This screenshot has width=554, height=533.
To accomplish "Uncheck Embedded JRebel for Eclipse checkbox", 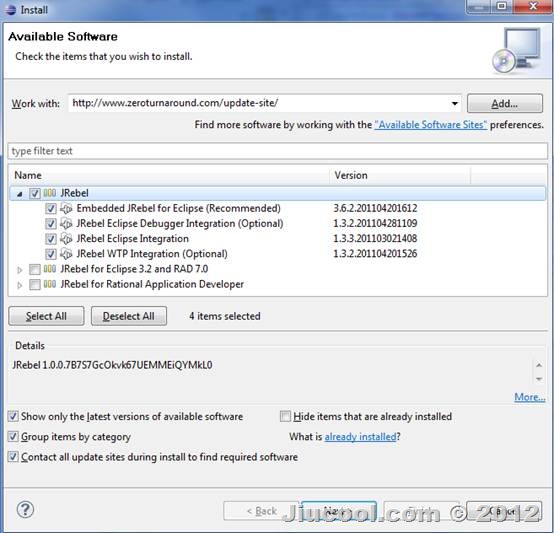I will pyautogui.click(x=51, y=208).
